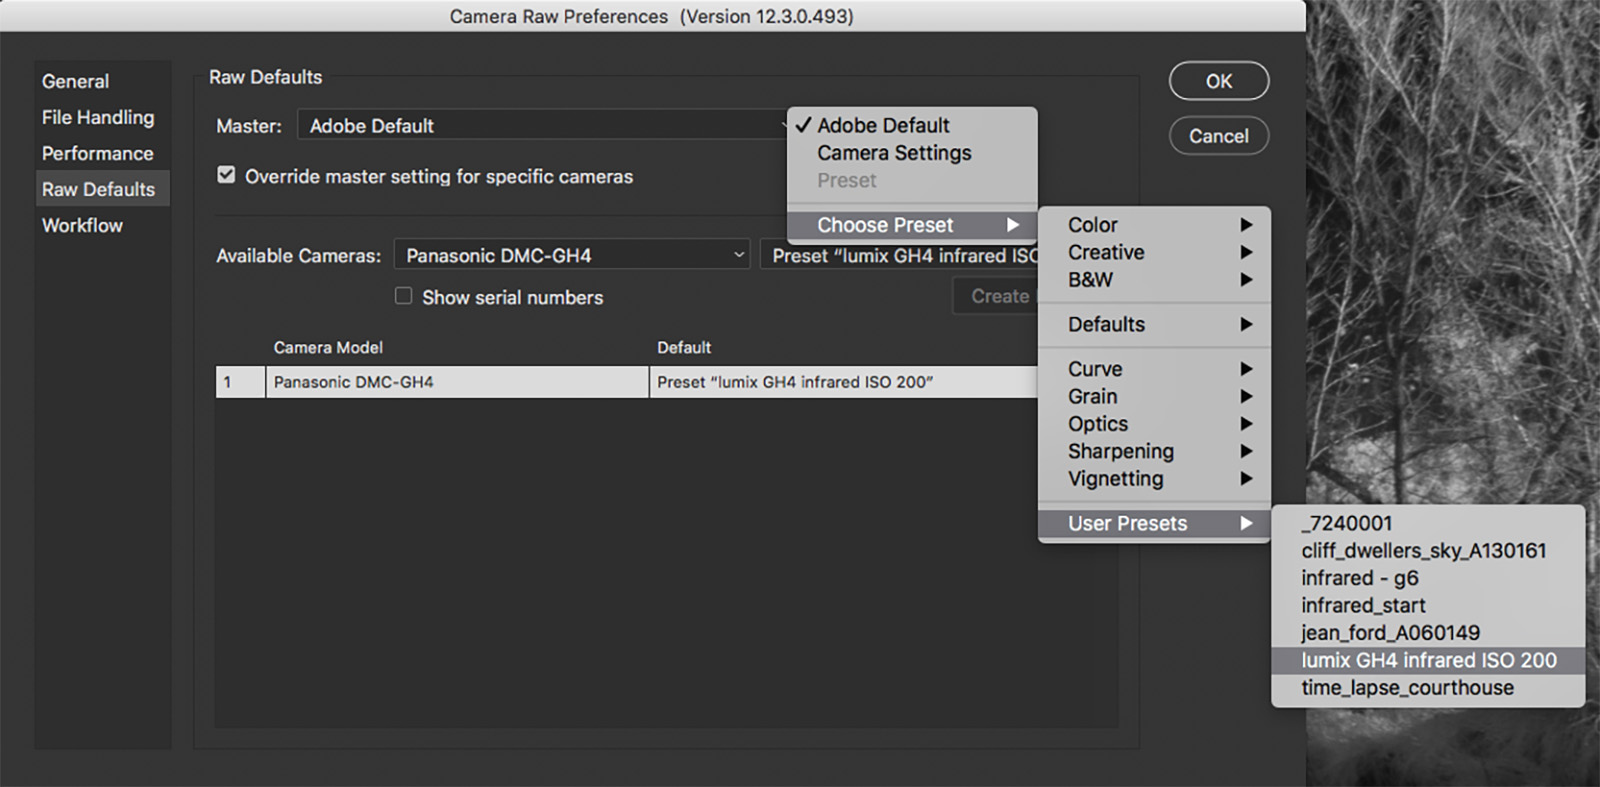Viewport: 1600px width, 787px height.
Task: Open the File Handling preferences section
Action: point(98,117)
